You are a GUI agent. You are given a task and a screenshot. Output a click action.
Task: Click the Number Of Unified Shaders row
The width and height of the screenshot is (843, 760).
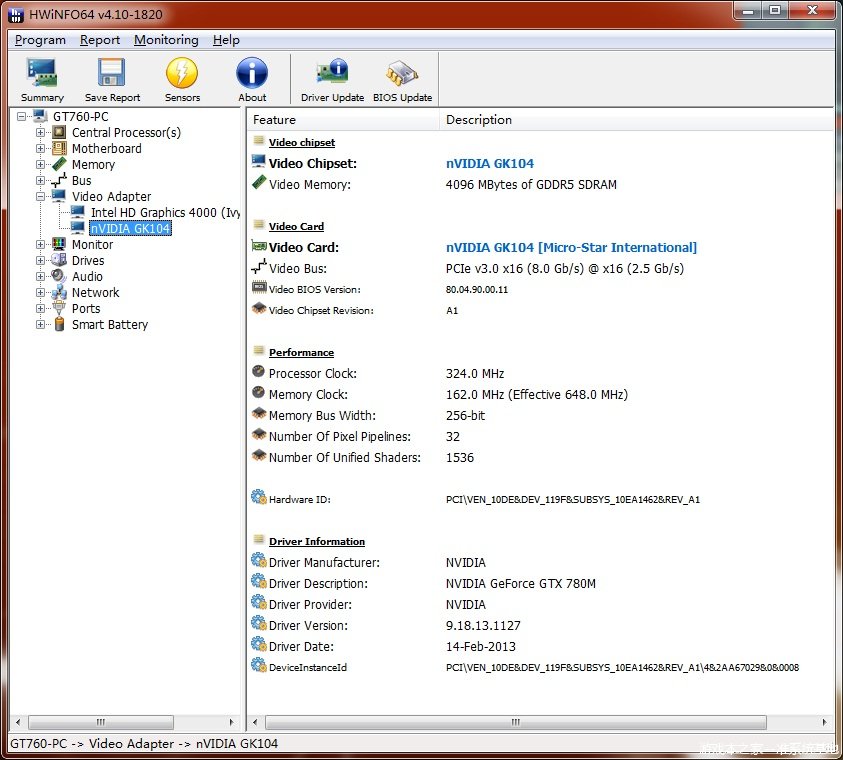coord(540,457)
